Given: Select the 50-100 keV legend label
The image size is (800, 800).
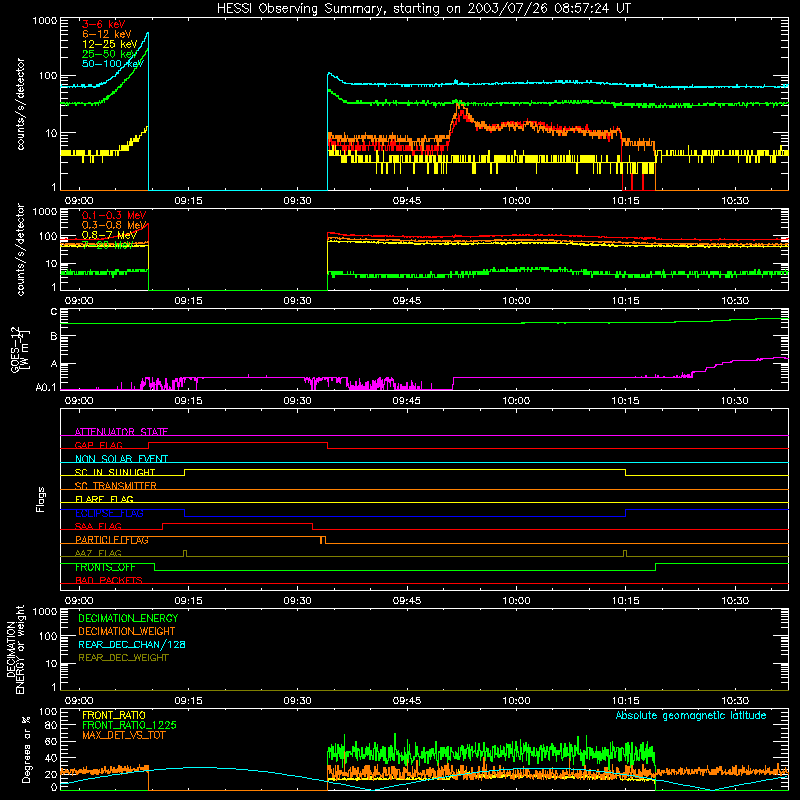Looking at the screenshot, I should 113,63.
